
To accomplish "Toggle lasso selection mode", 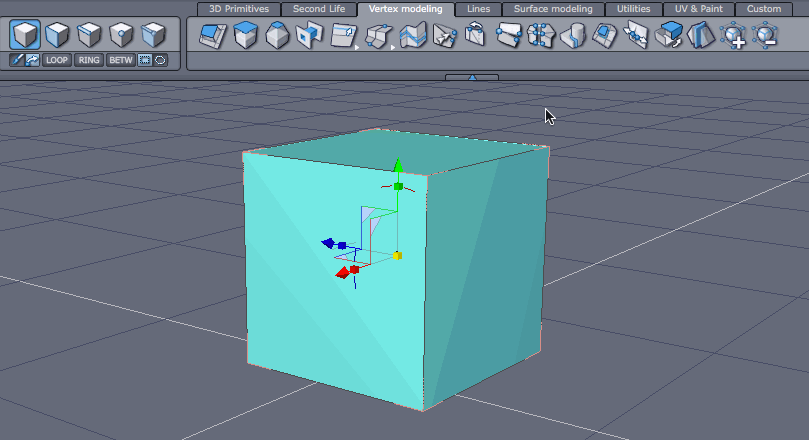I will 160,60.
